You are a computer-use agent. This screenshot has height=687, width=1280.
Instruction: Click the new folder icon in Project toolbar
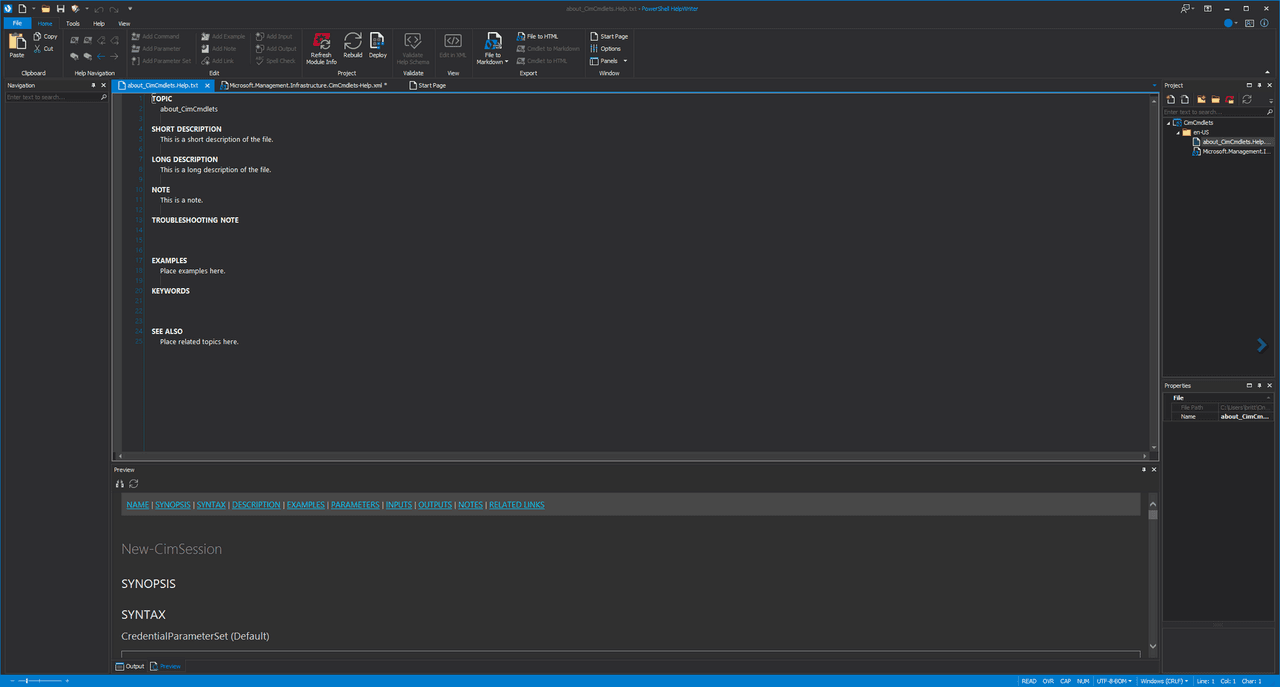[x=1201, y=99]
